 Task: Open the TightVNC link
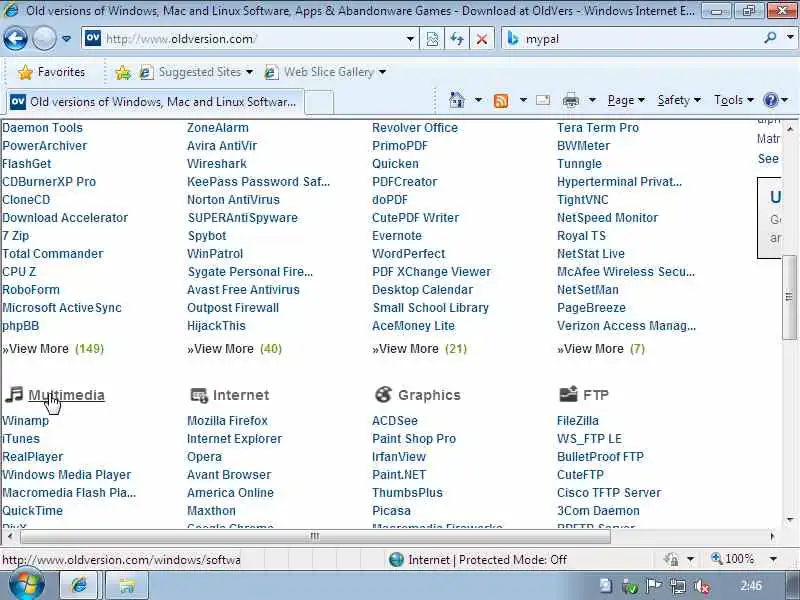[x=583, y=199]
